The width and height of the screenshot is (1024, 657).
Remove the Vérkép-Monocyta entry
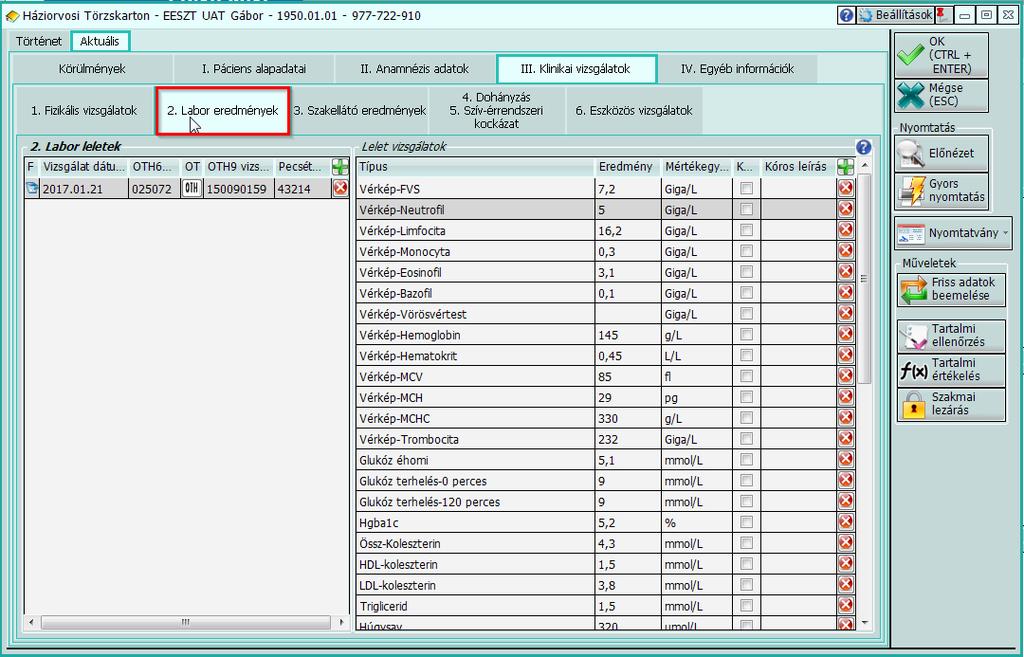pos(846,251)
